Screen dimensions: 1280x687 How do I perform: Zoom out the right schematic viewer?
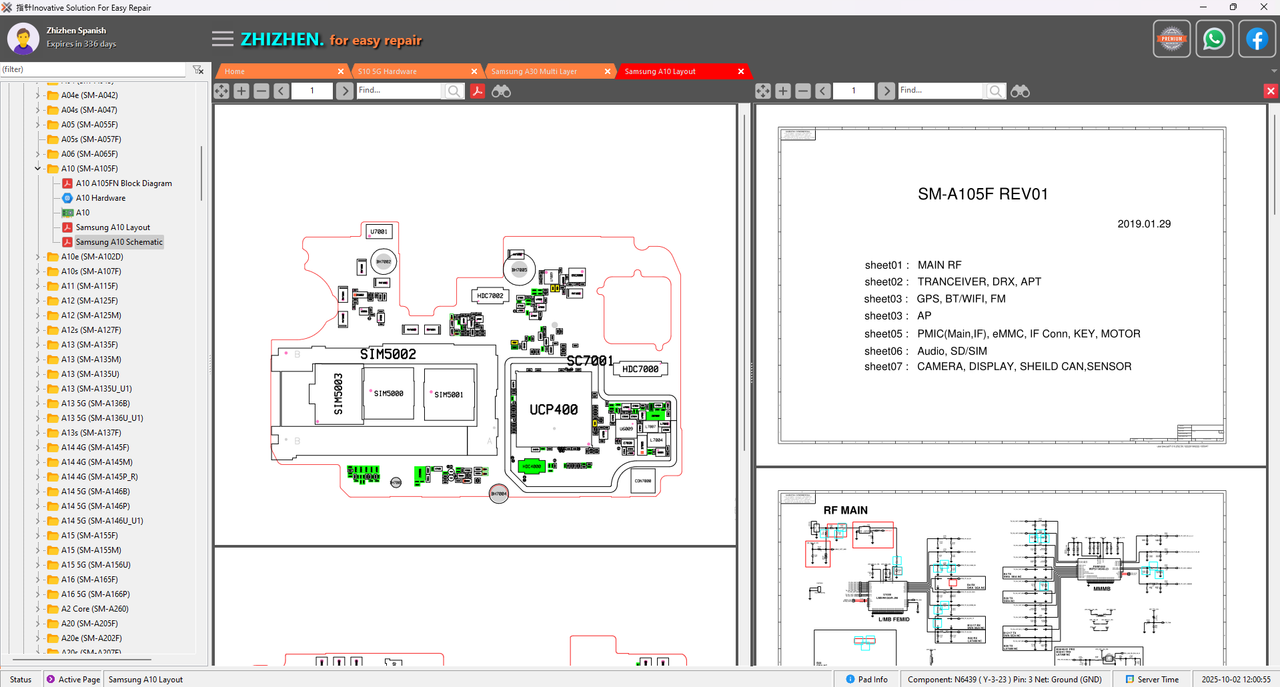click(x=802, y=91)
